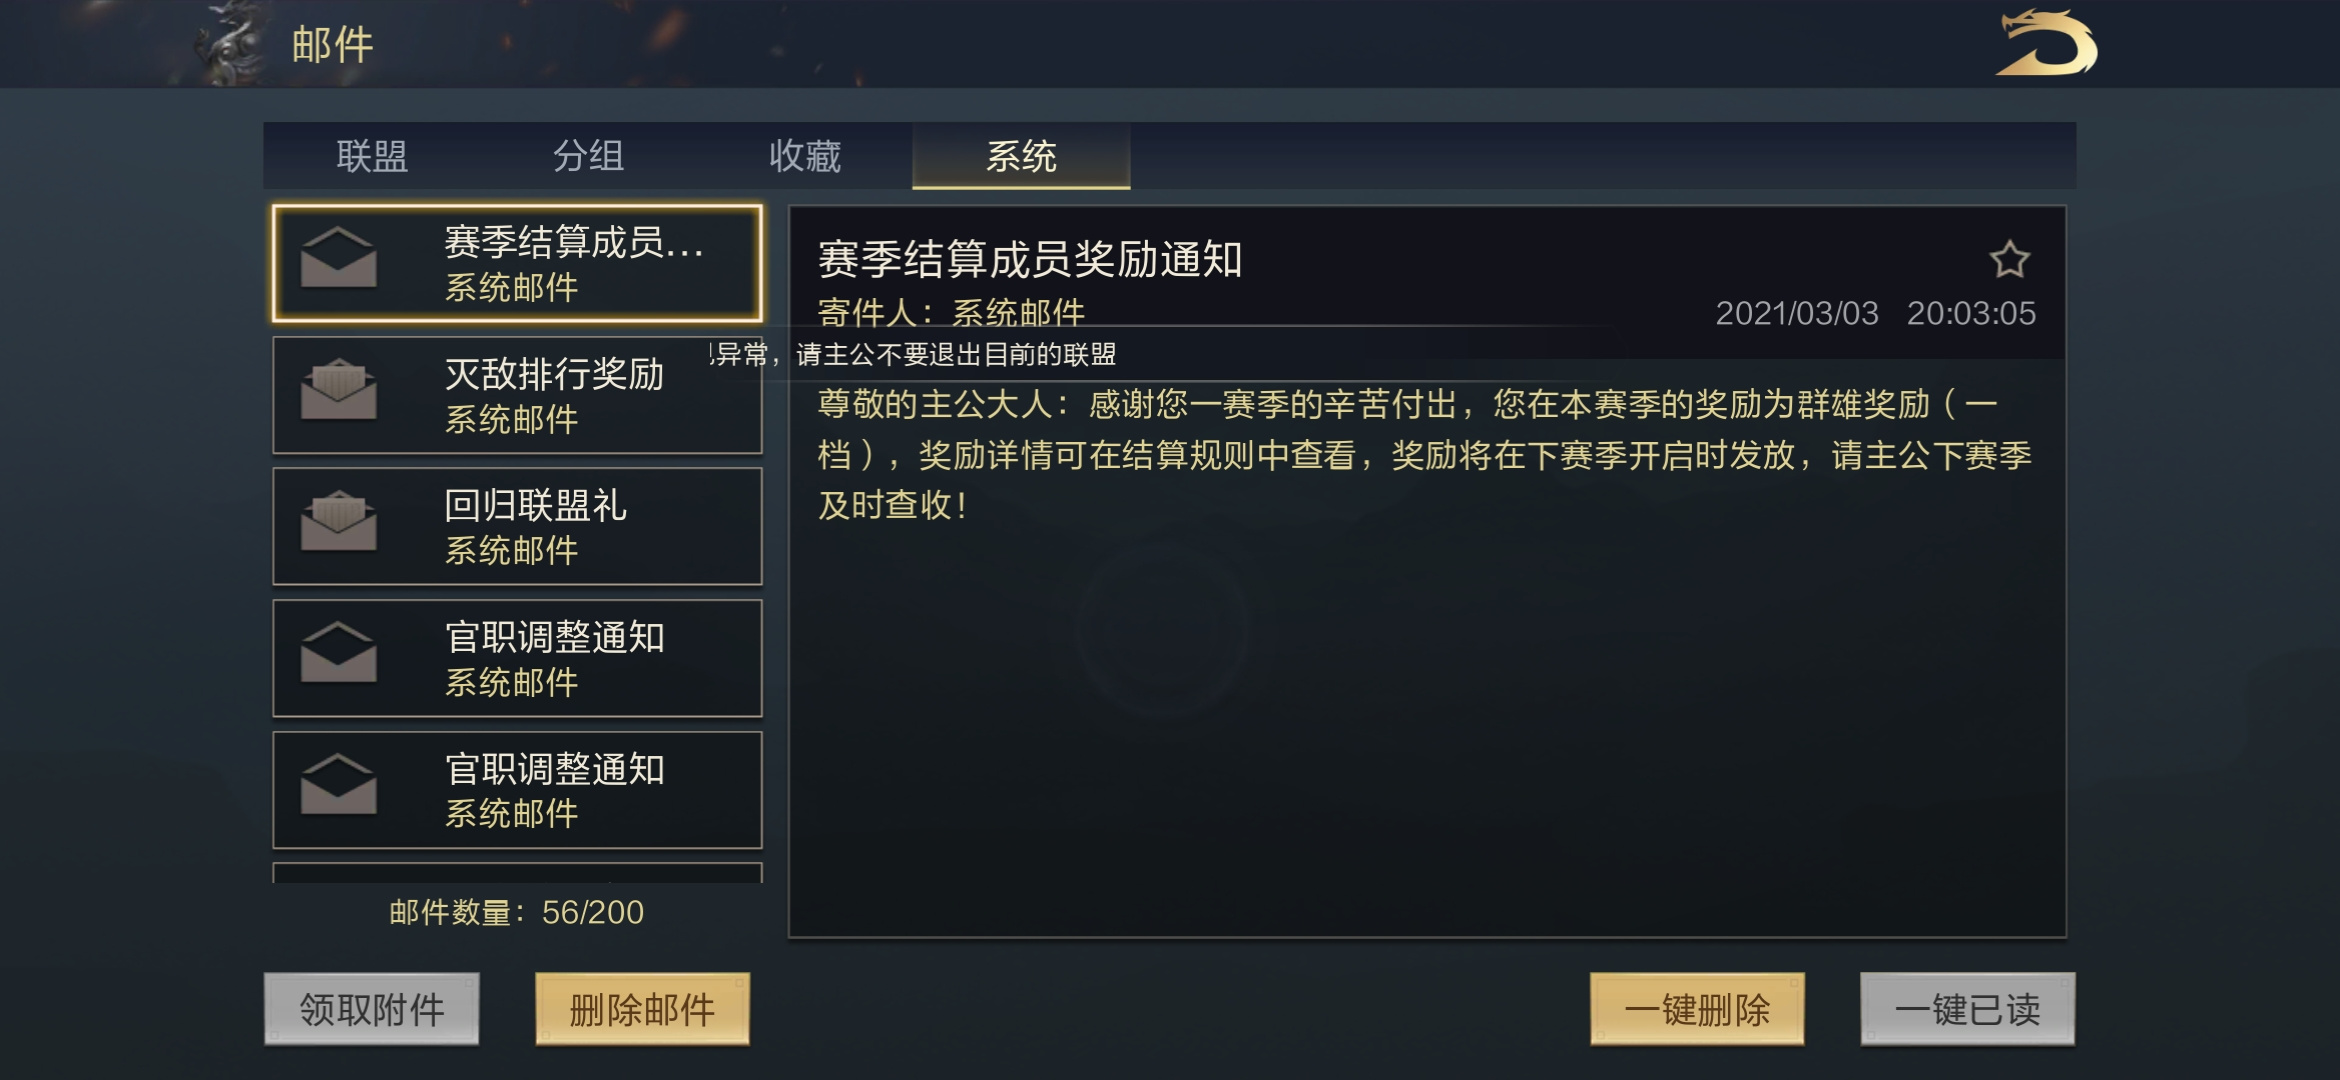This screenshot has height=1080, width=2340.
Task: Click envelope icon of 灭敌排行奖励 mail
Action: 339,389
